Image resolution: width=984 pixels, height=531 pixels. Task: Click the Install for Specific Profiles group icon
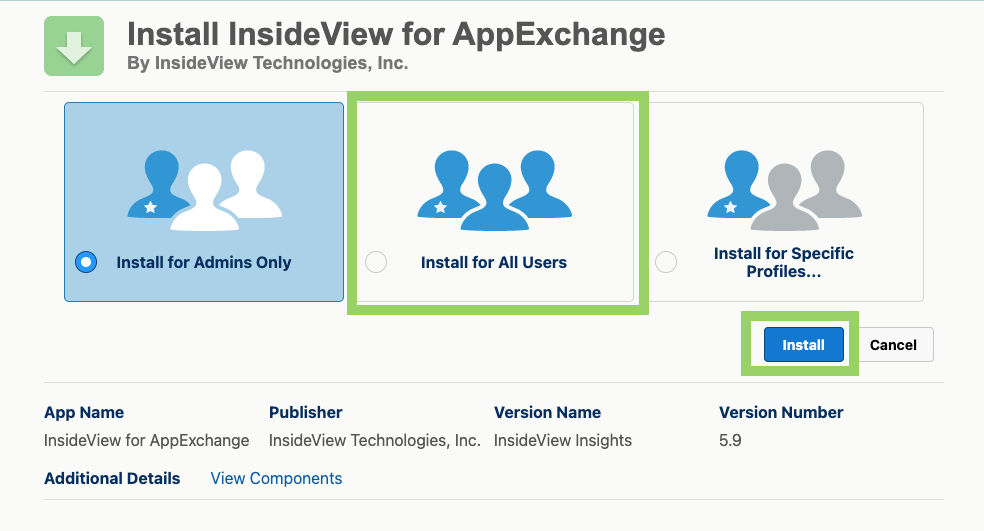tap(784, 190)
